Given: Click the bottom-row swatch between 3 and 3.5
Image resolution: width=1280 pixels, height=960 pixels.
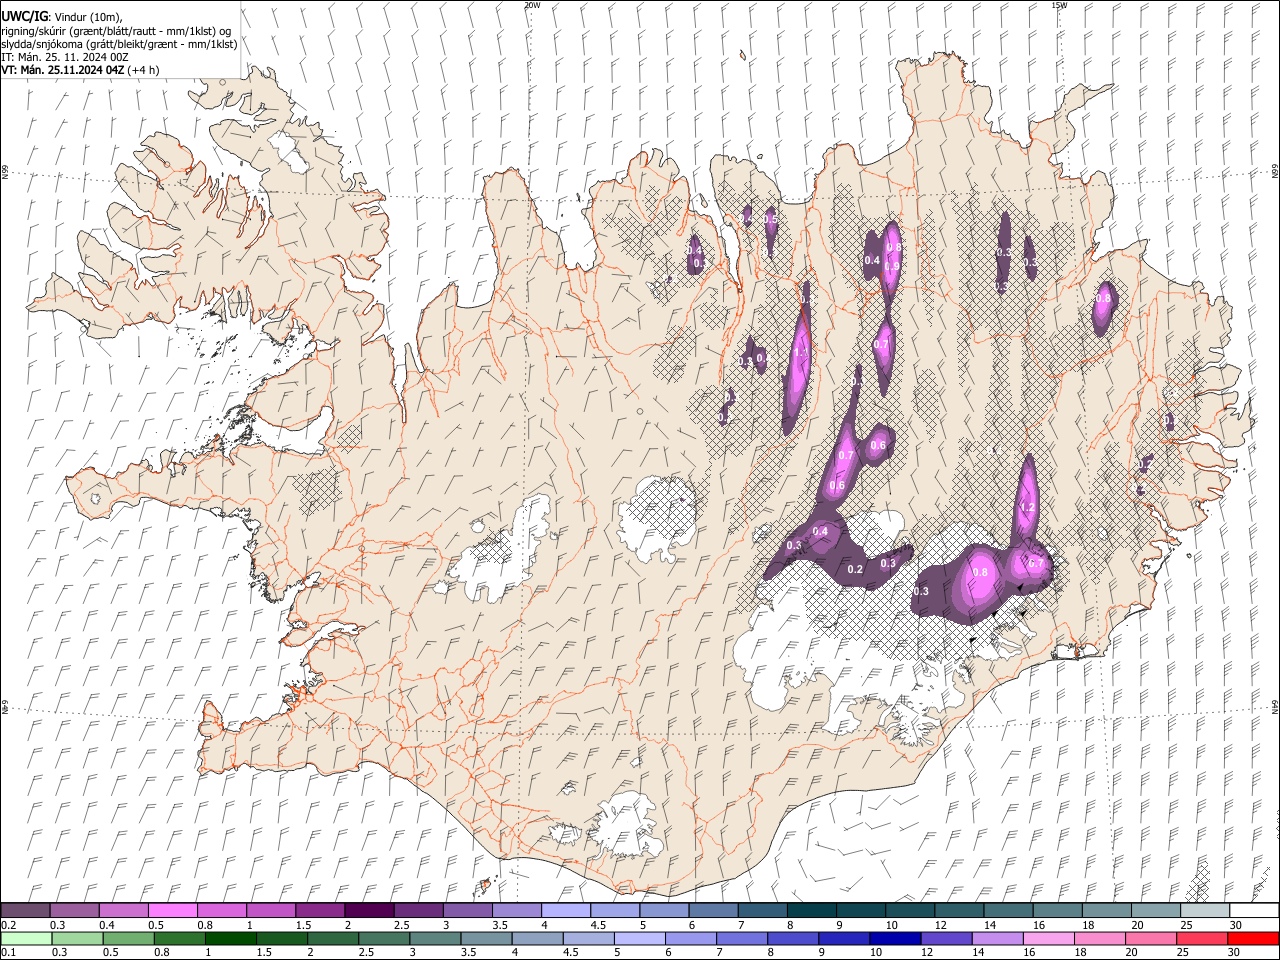Looking at the screenshot, I should (435, 938).
